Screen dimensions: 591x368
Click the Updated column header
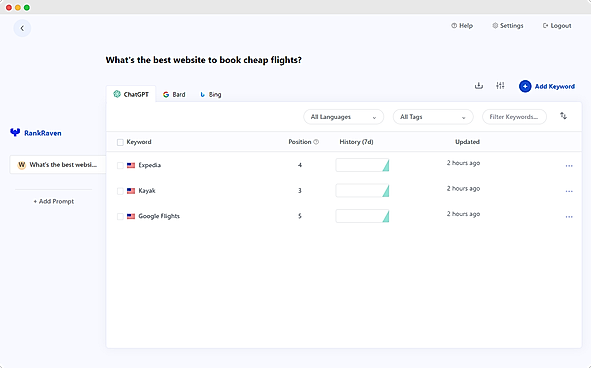467,142
